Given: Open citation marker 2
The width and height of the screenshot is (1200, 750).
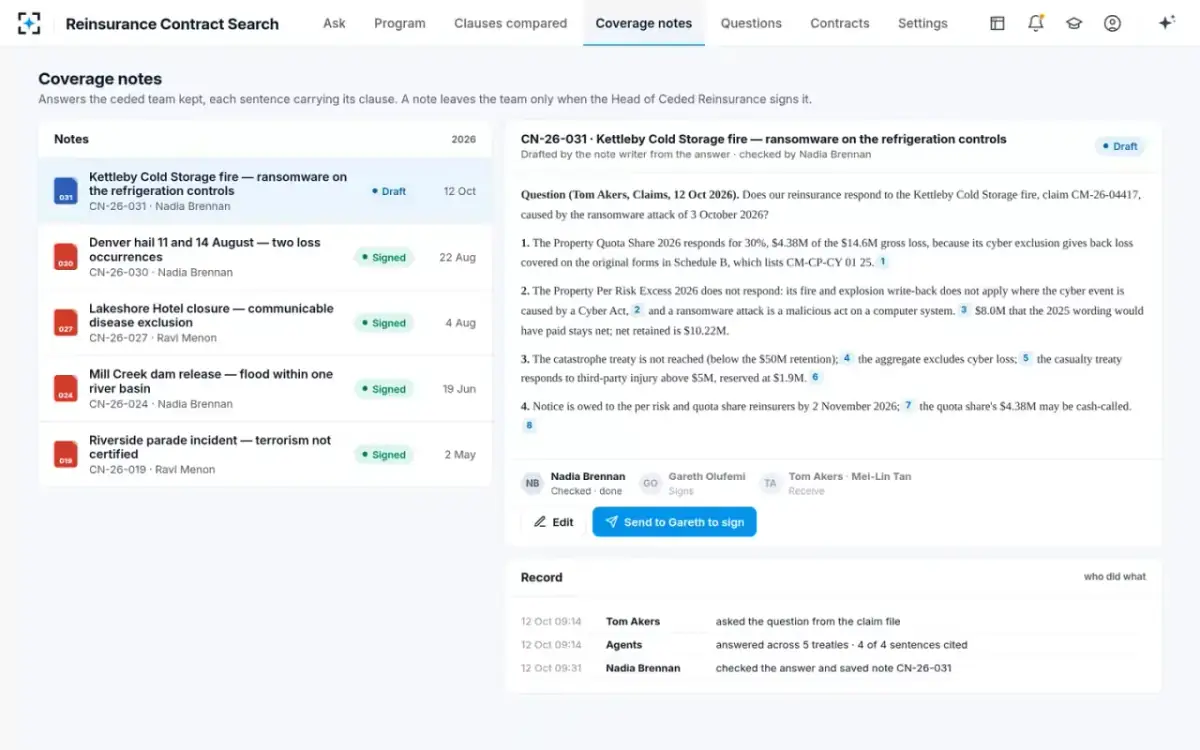Looking at the screenshot, I should click(637, 310).
